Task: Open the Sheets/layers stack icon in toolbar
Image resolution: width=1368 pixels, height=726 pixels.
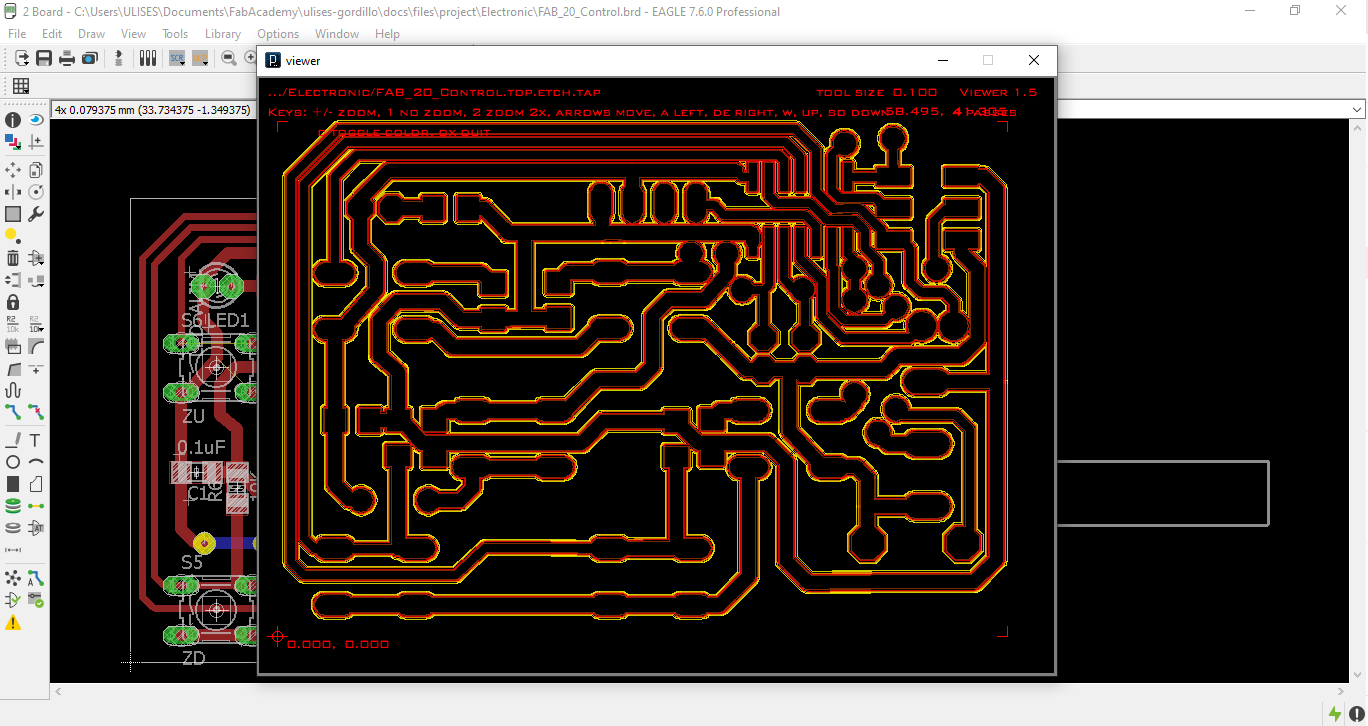Action: (148, 58)
